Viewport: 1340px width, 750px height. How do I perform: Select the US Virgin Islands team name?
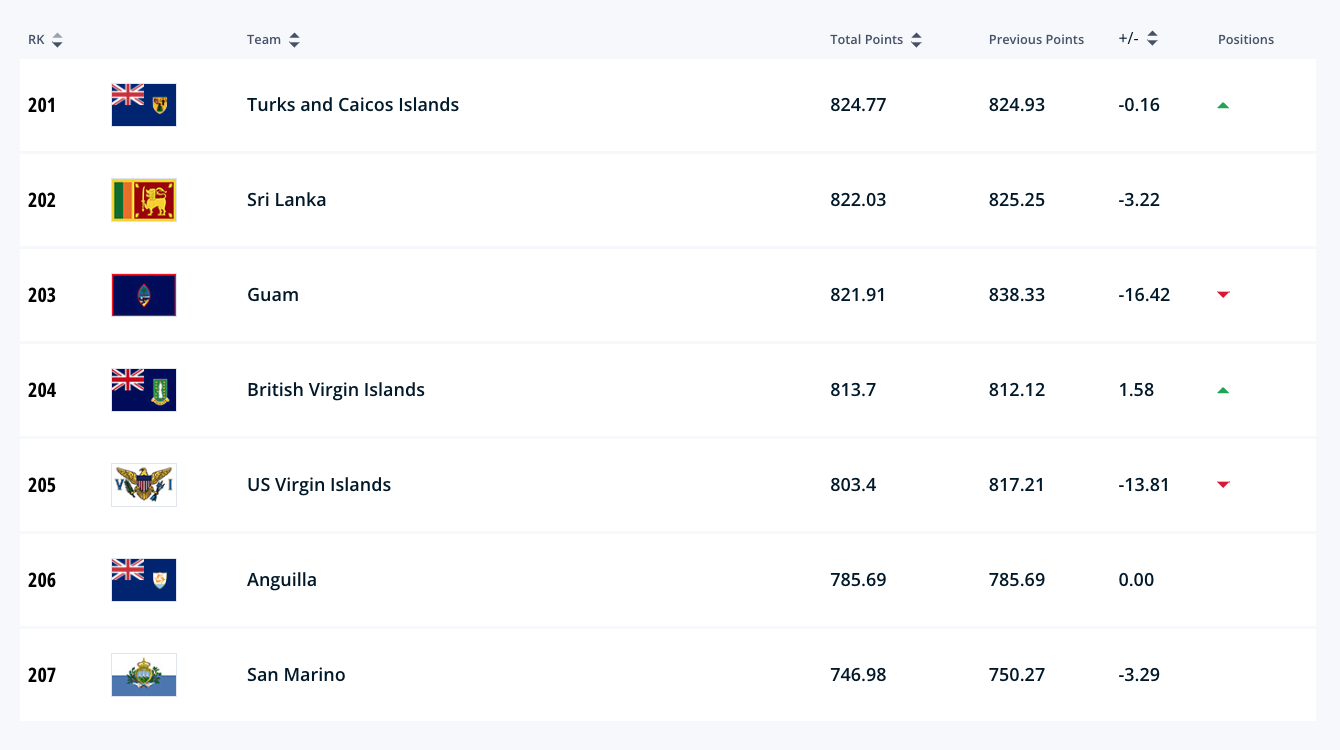point(319,485)
